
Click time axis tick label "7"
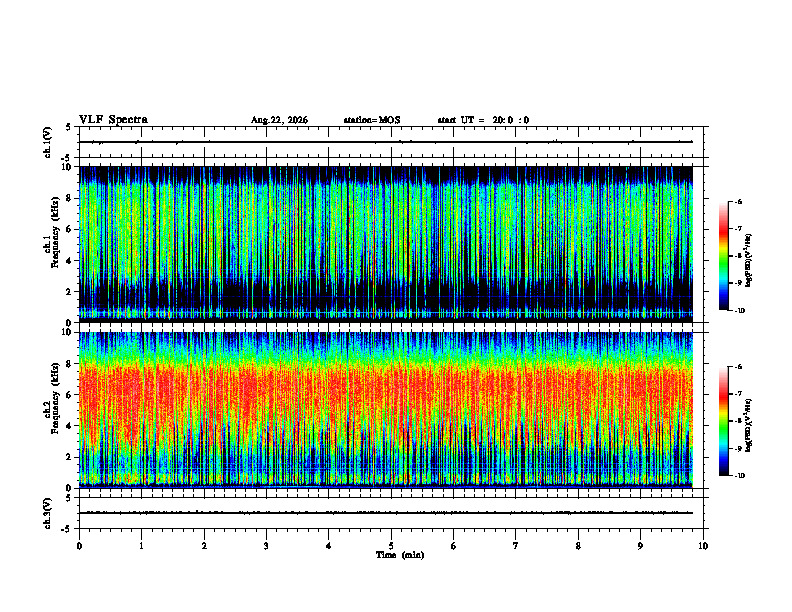click(x=516, y=546)
